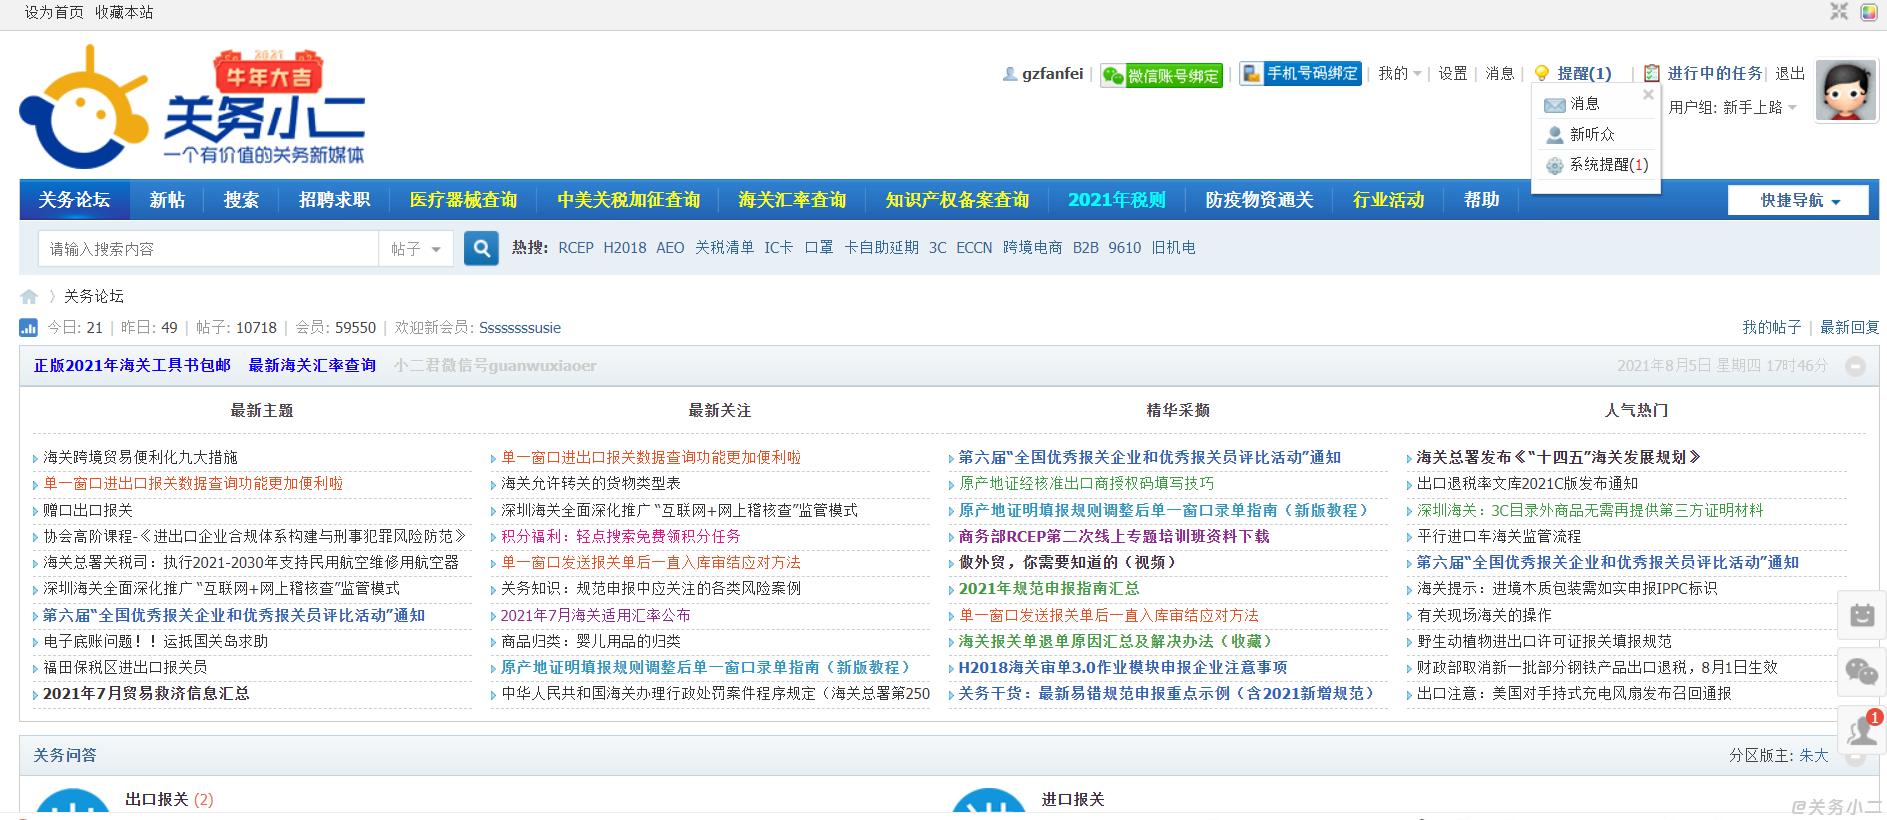Screen dimensions: 1887x820
Task: Click the gzfanfei username link
Action: point(1052,73)
